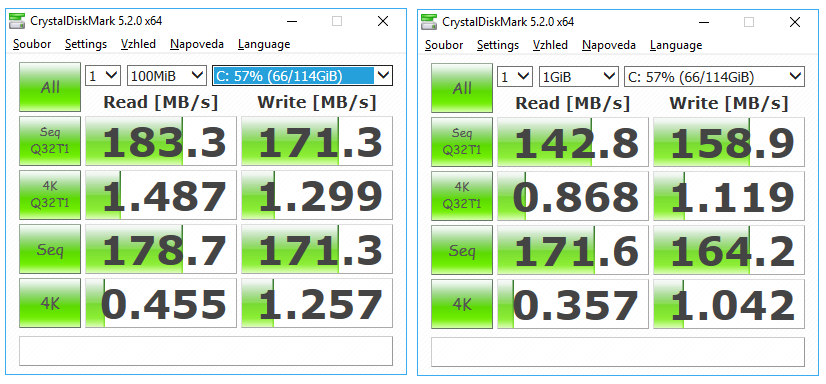Open Language menu in left window
This screenshot has height=384, width=826.
264,45
